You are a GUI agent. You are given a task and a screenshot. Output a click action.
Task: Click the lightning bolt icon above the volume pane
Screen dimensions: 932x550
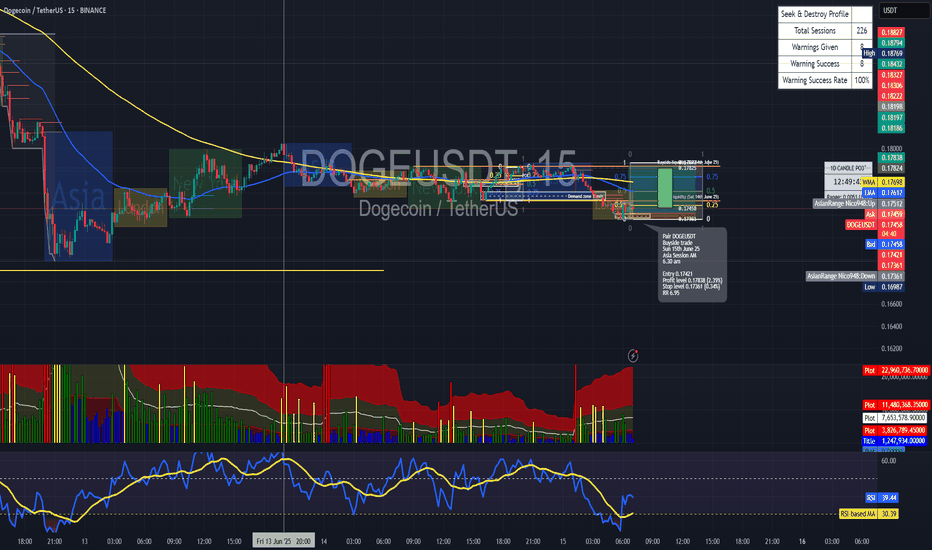(x=633, y=356)
